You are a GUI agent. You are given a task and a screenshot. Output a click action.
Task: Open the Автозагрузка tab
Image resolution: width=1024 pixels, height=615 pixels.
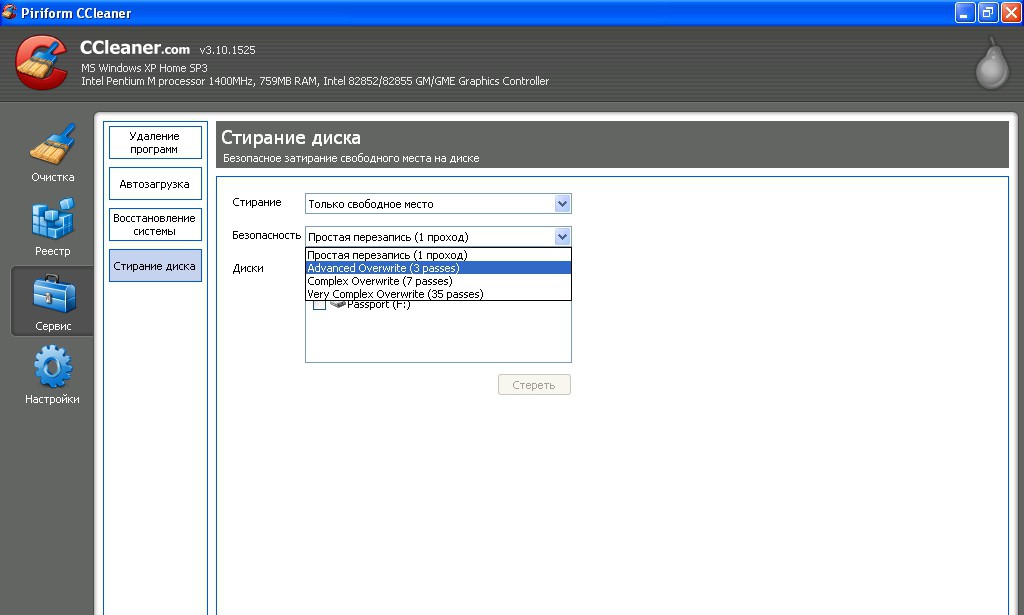coord(155,183)
